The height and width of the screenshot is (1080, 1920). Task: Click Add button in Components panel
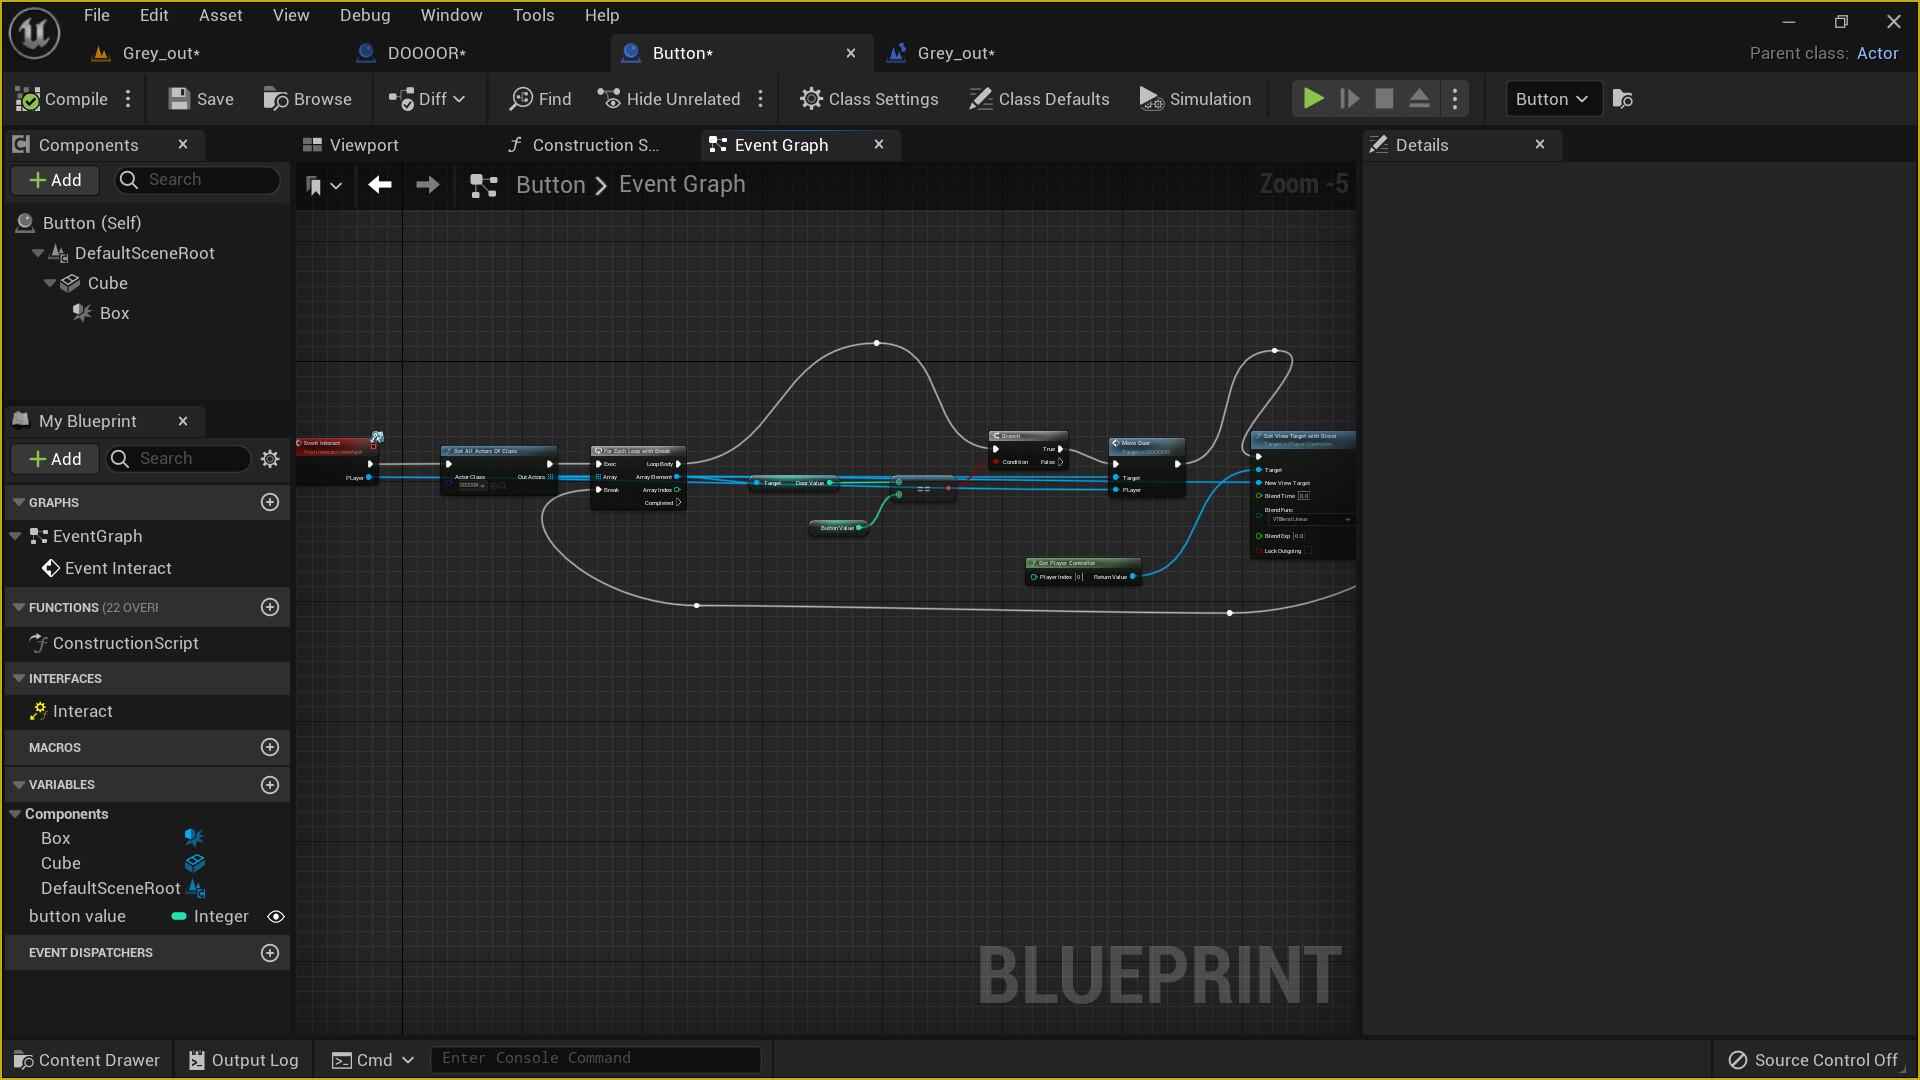(55, 180)
